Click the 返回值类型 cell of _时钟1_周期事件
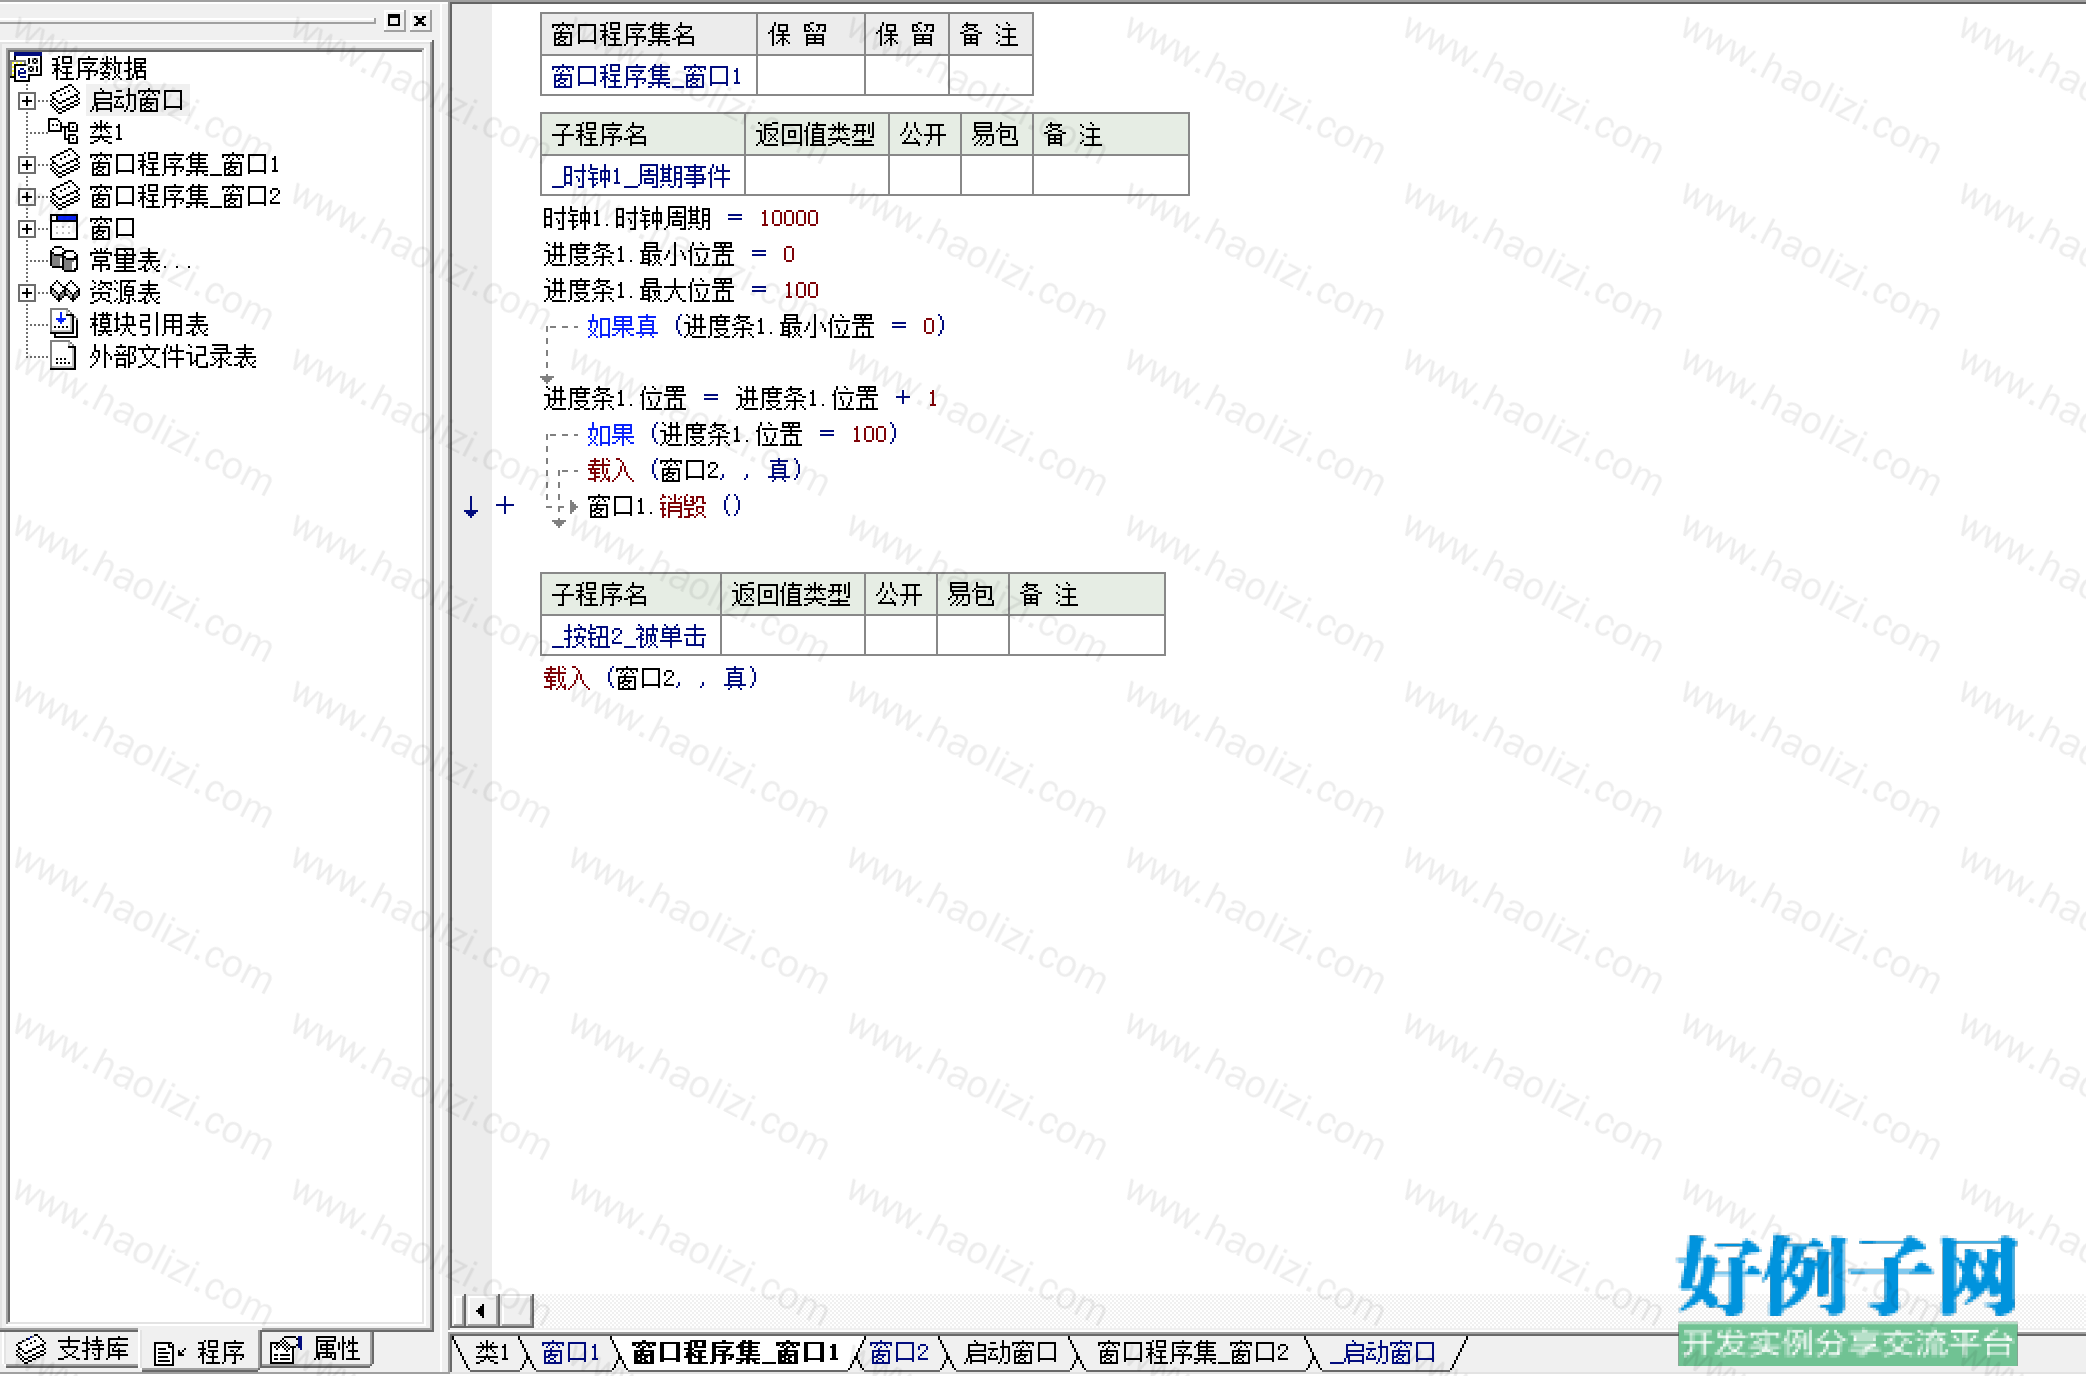 coord(817,176)
